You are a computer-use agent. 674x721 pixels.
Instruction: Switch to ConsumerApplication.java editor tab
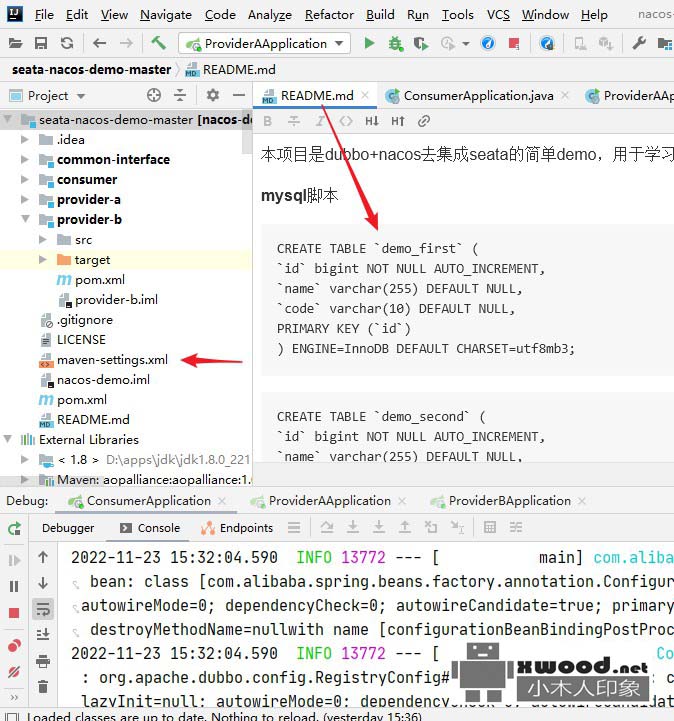coord(478,96)
